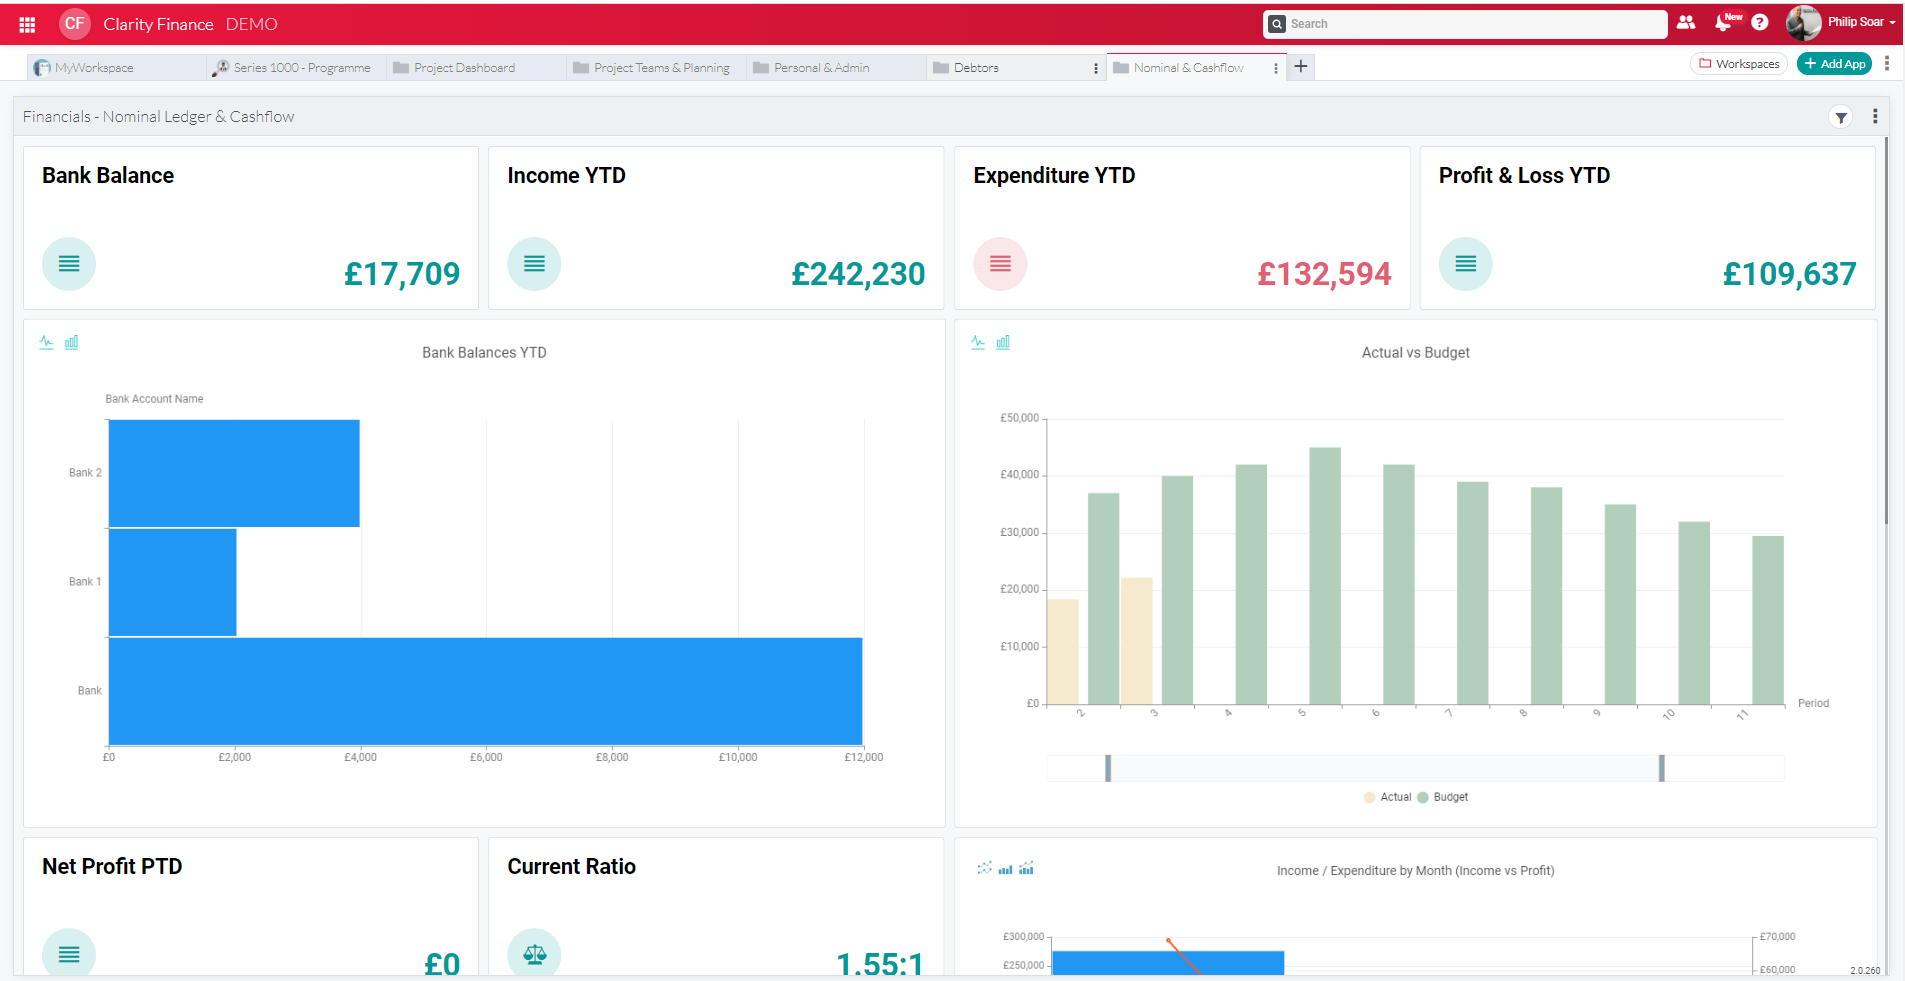The height and width of the screenshot is (981, 1905).
Task: Open the Debtors tab overflow menu
Action: pos(1095,67)
